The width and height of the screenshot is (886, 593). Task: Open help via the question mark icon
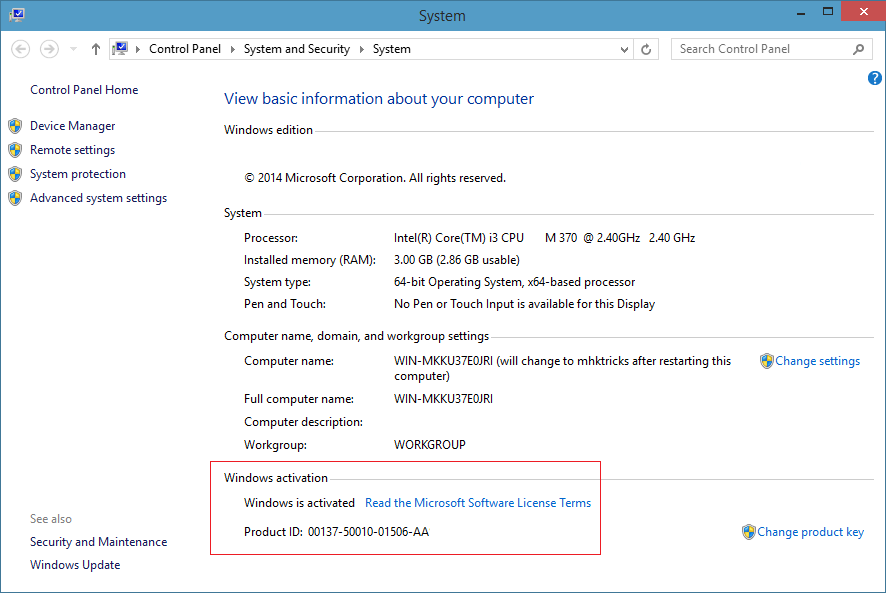[x=873, y=77]
